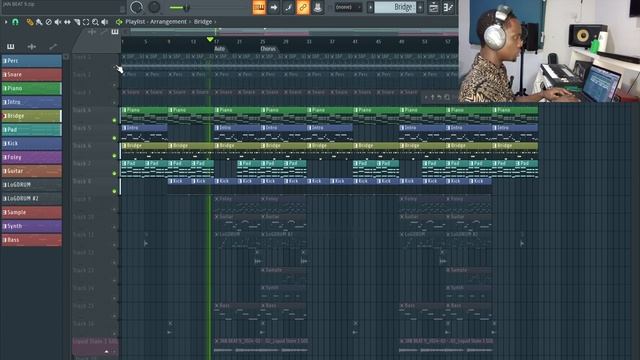
Task: Click the stamp icon in top toolbar
Action: pos(318,7)
